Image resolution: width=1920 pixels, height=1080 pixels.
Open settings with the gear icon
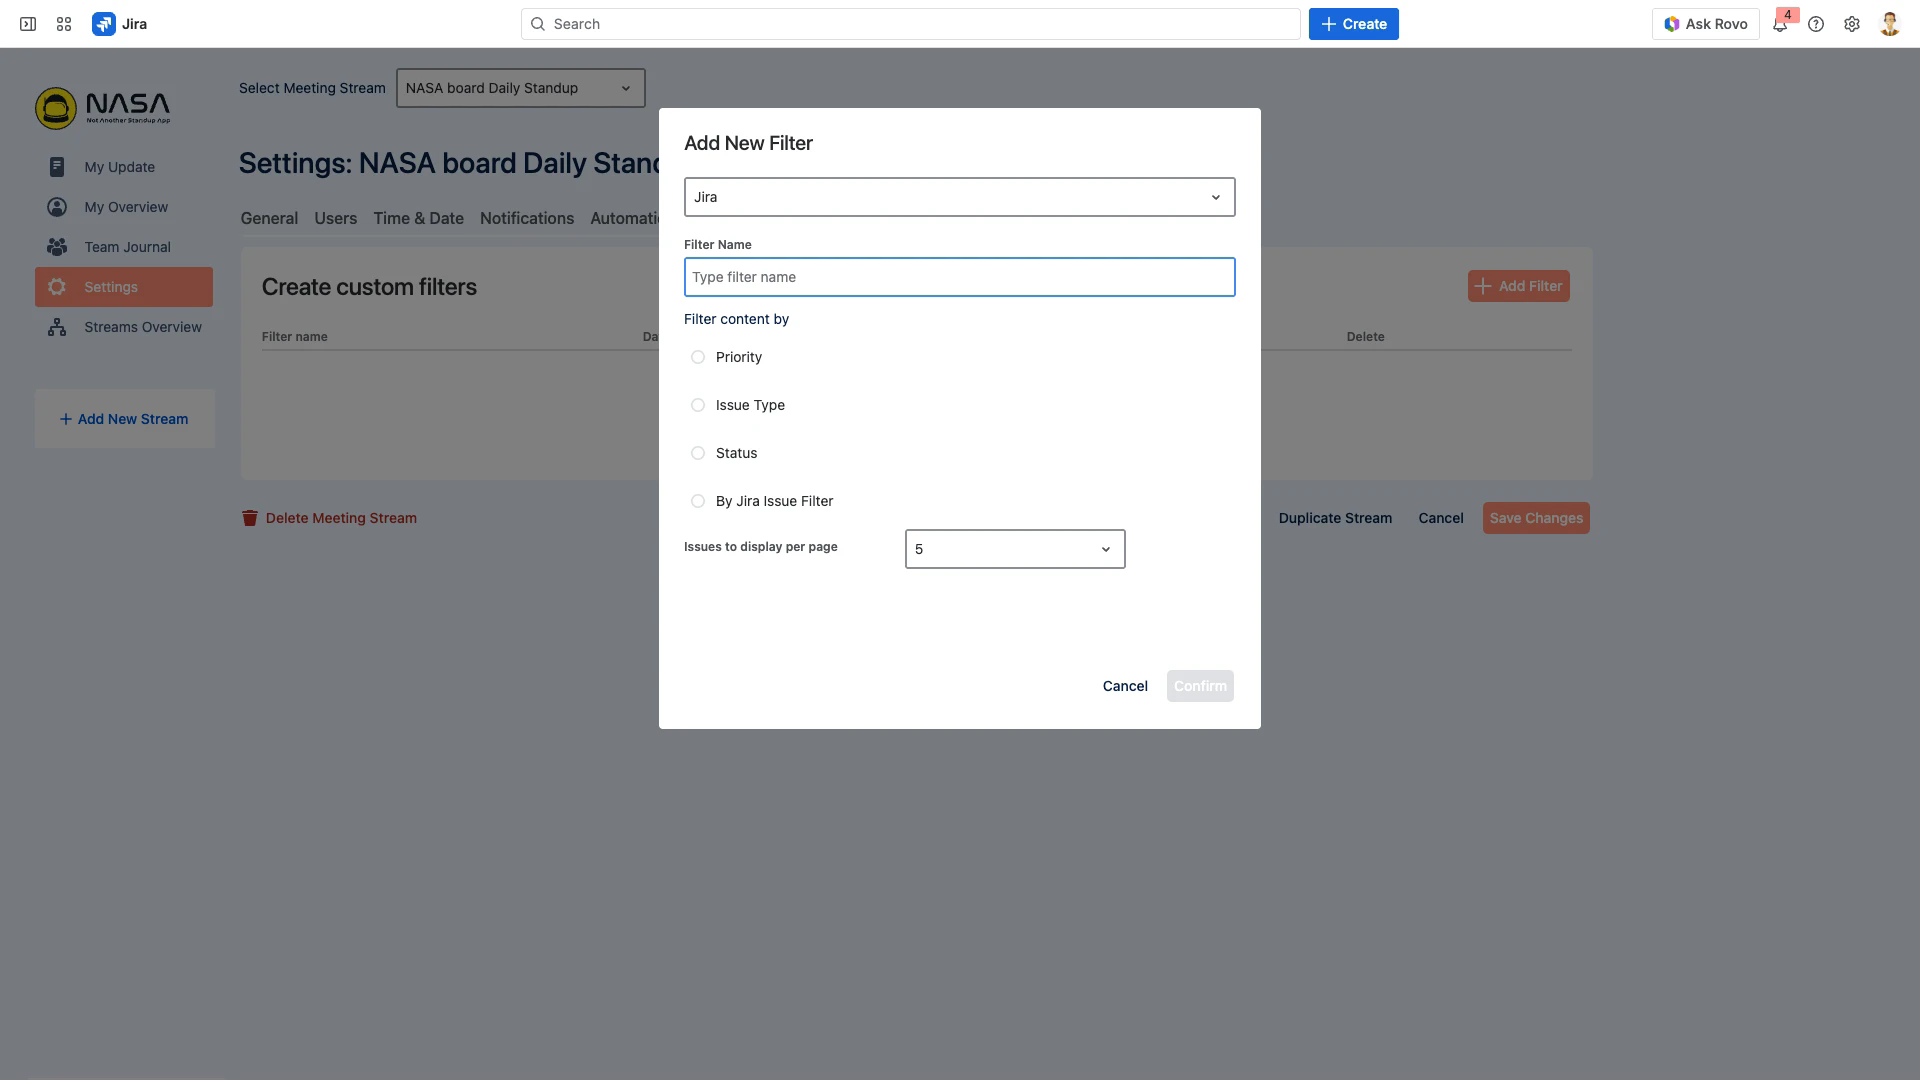click(1852, 23)
